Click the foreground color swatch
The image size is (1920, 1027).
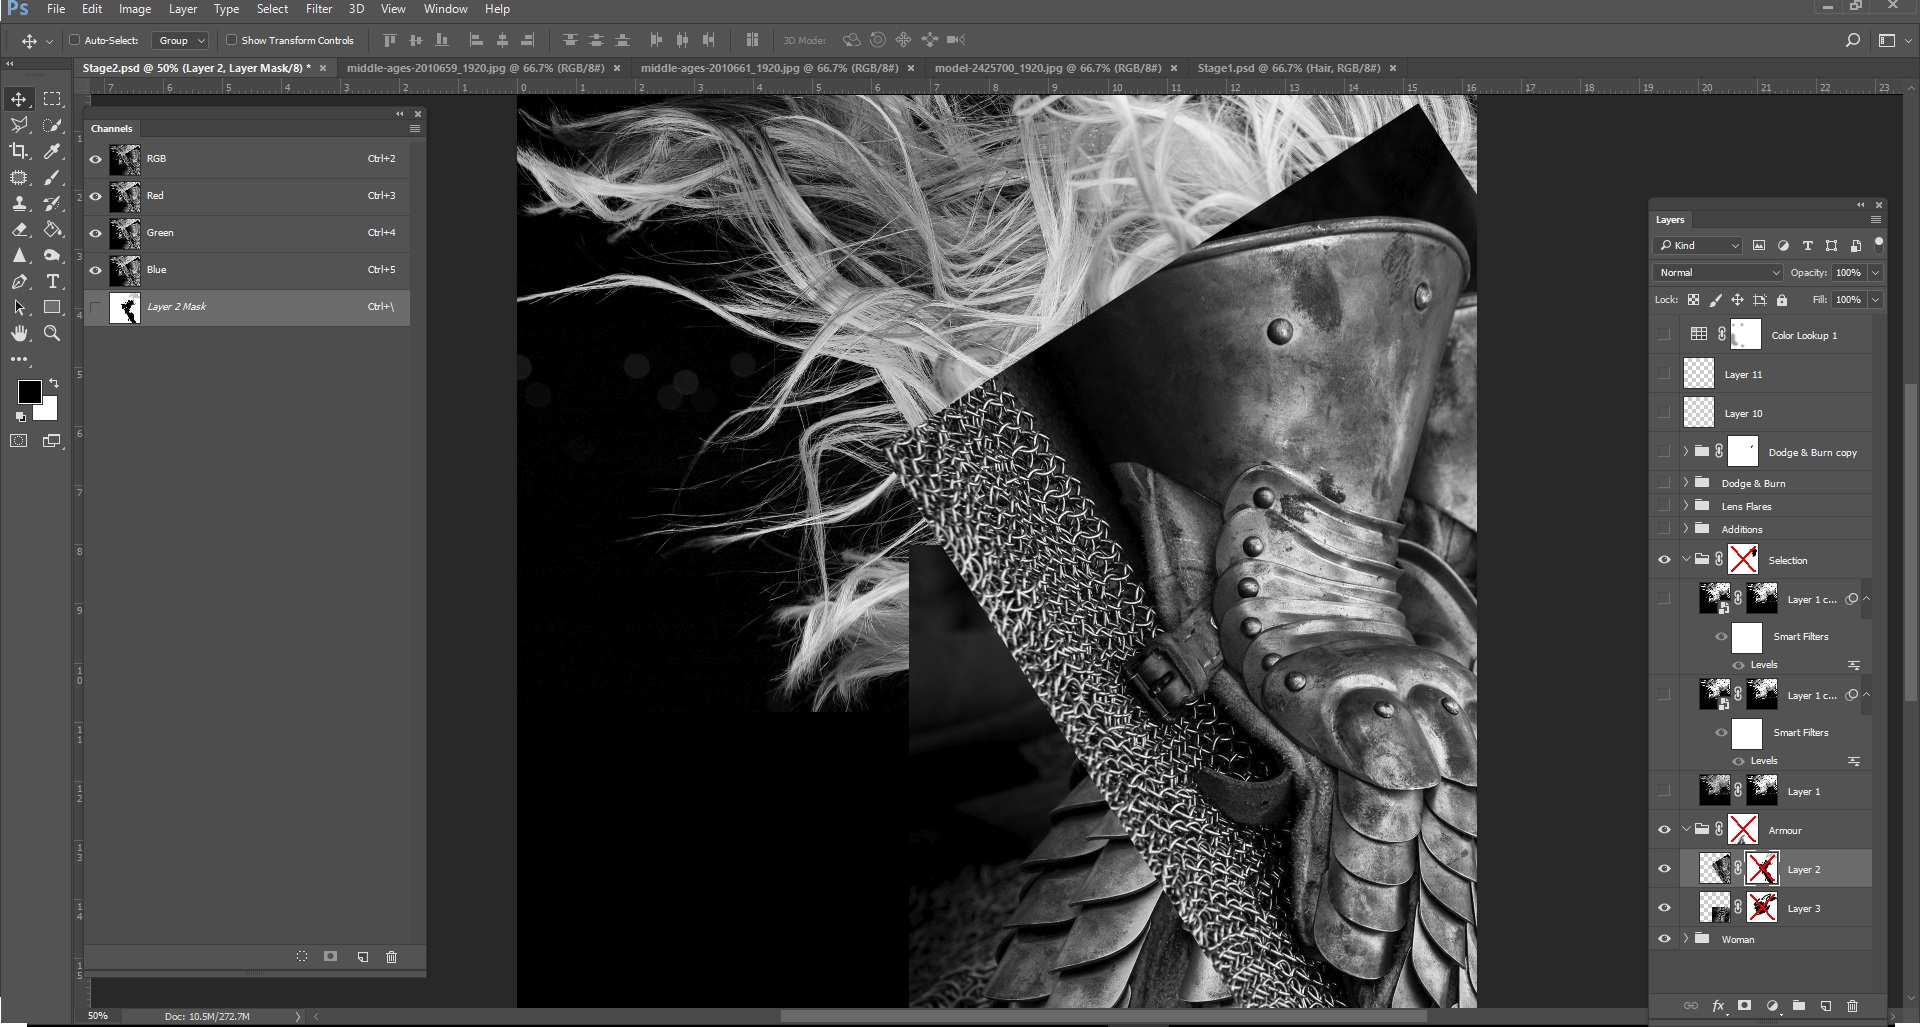tap(29, 391)
